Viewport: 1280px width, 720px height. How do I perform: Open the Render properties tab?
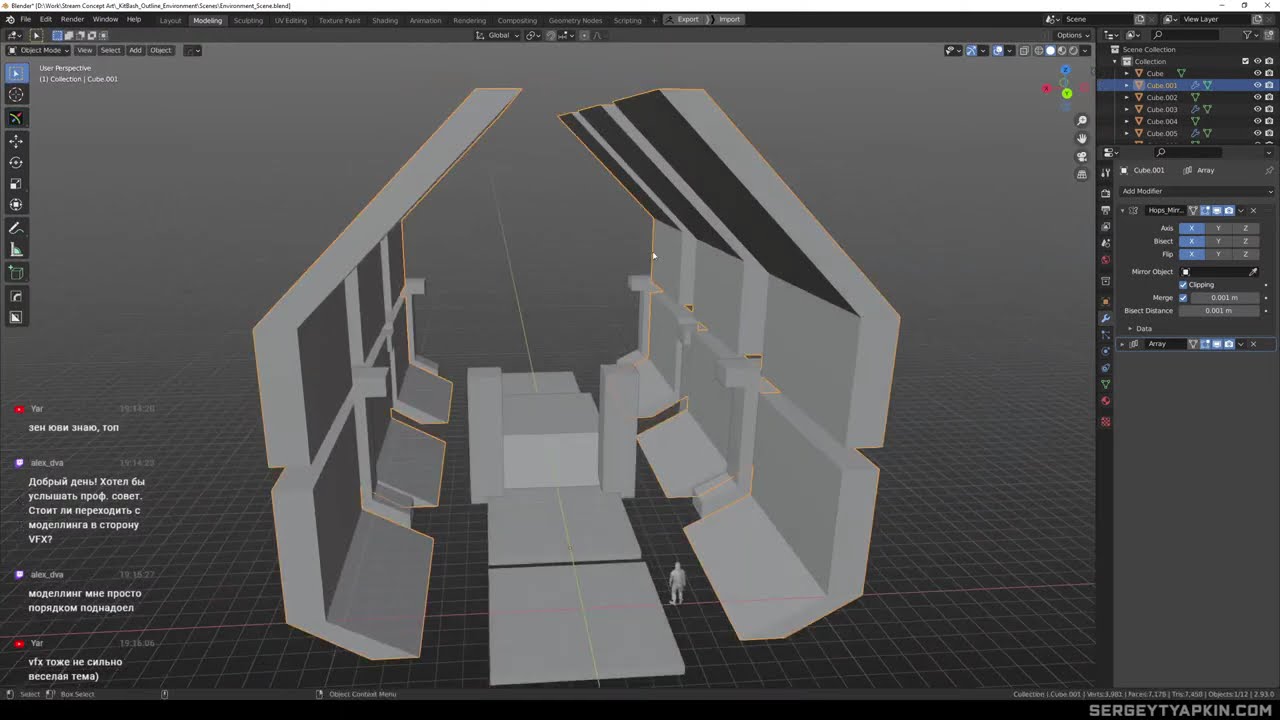[1105, 192]
